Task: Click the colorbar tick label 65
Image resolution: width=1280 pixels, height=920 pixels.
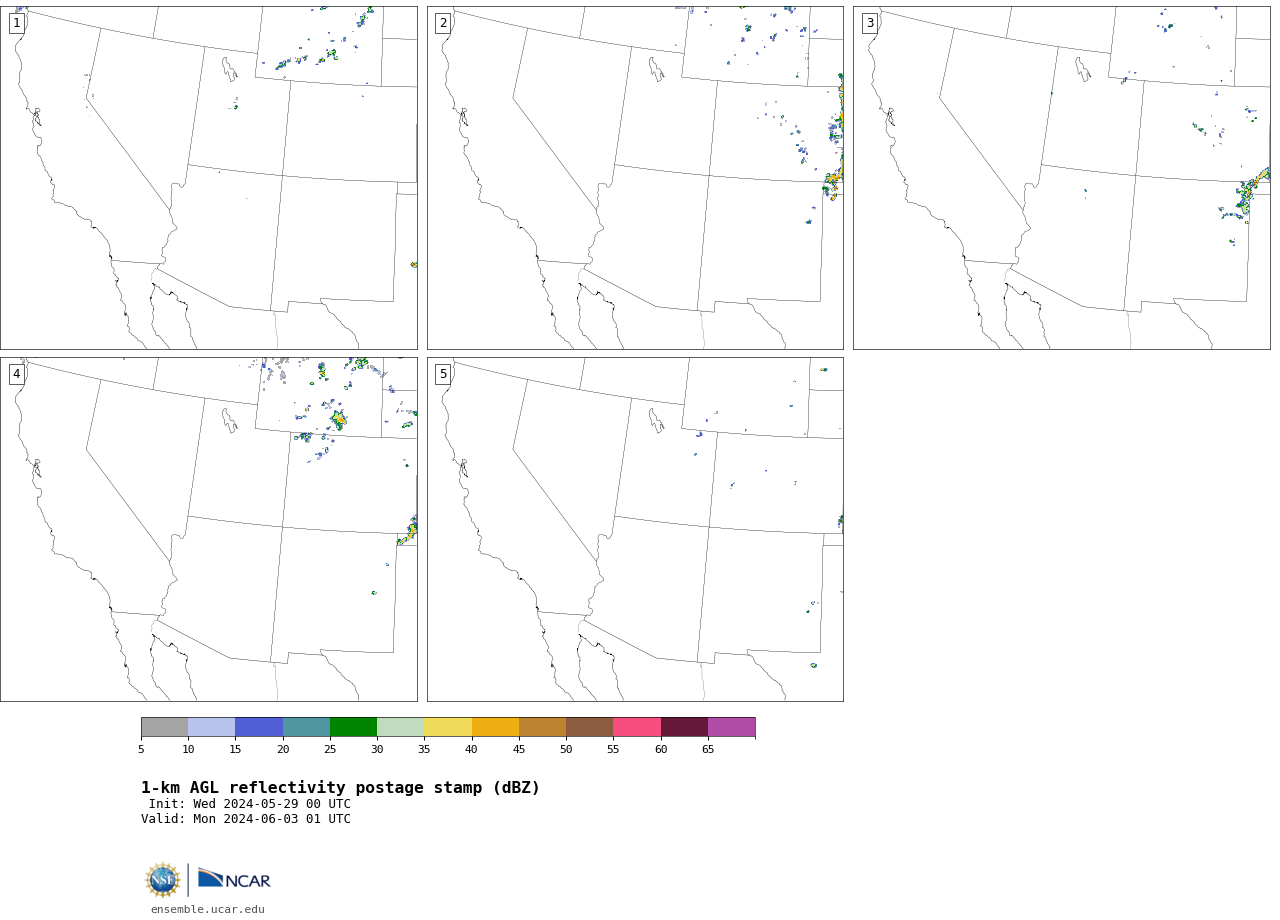Action: point(708,750)
